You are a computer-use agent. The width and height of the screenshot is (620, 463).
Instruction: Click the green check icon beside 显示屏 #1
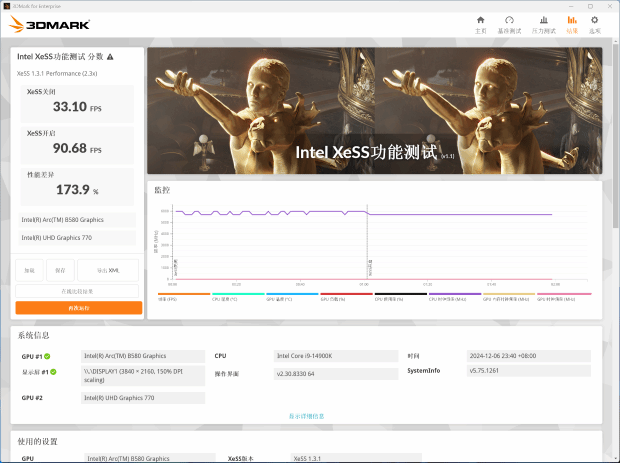point(53,372)
